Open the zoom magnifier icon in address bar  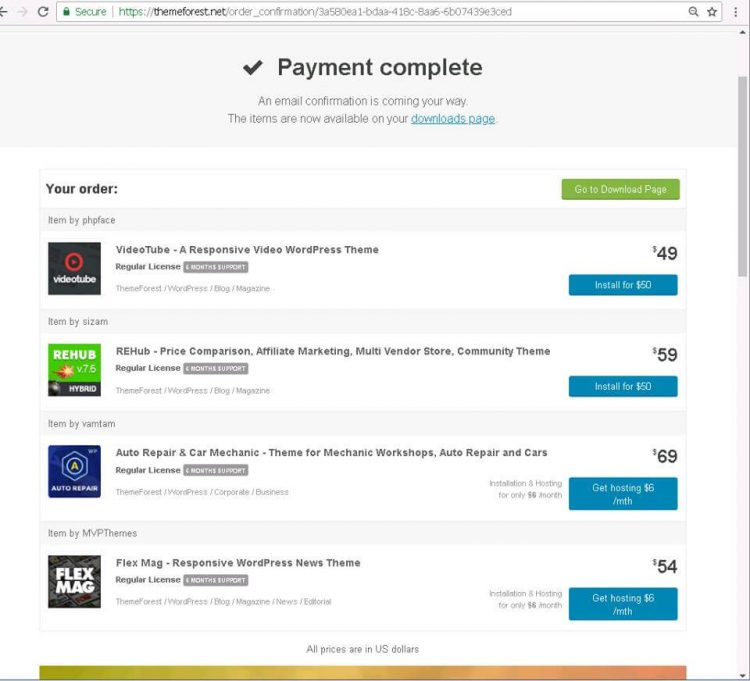click(693, 11)
